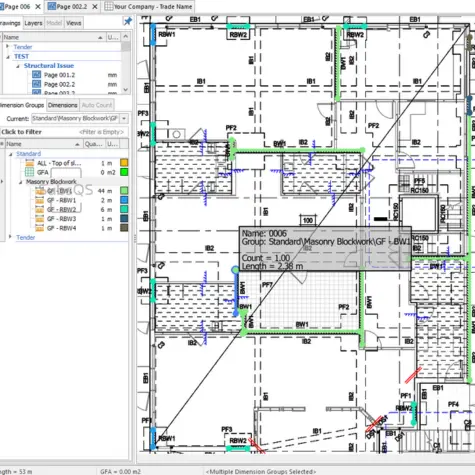Select the GF - RBW1 row
475x475 pixels.
(x=61, y=200)
